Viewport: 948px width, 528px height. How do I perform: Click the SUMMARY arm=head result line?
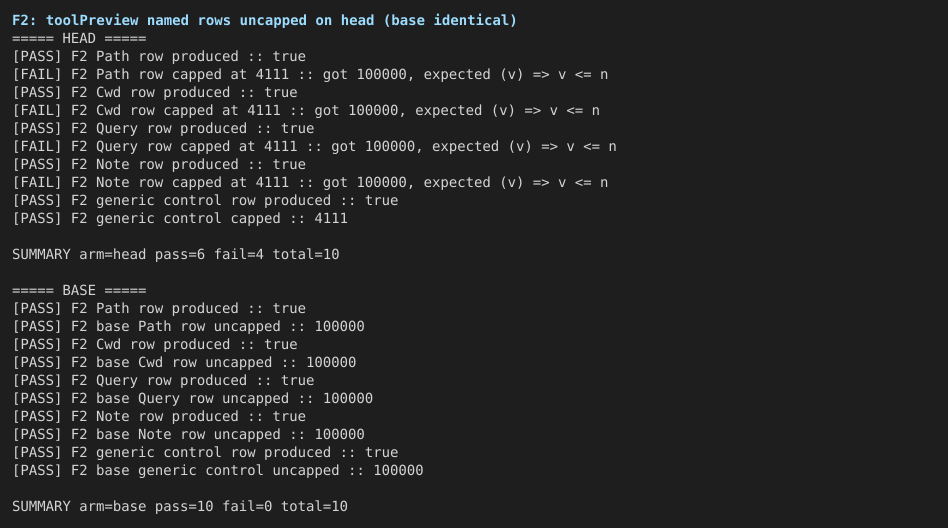(176, 255)
